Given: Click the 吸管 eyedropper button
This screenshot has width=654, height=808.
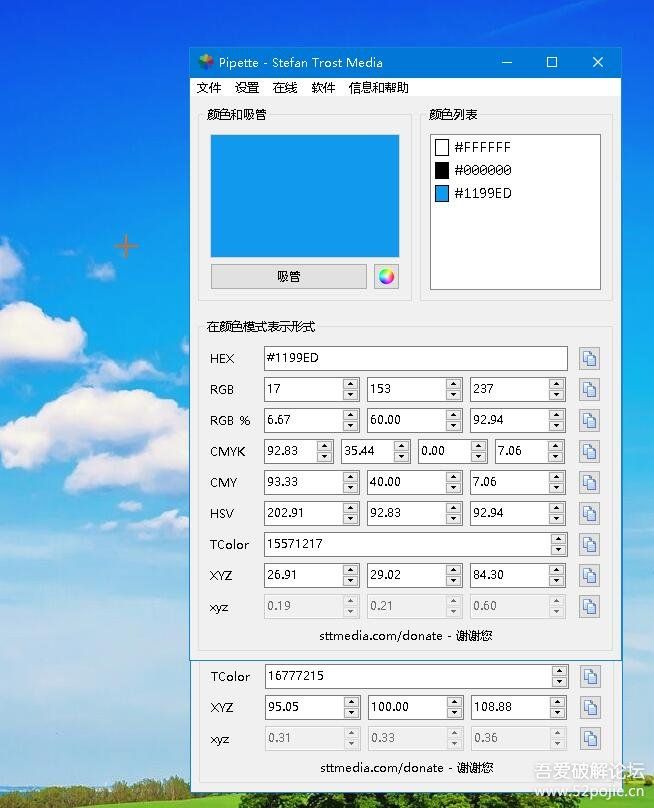Looking at the screenshot, I should coord(289,277).
